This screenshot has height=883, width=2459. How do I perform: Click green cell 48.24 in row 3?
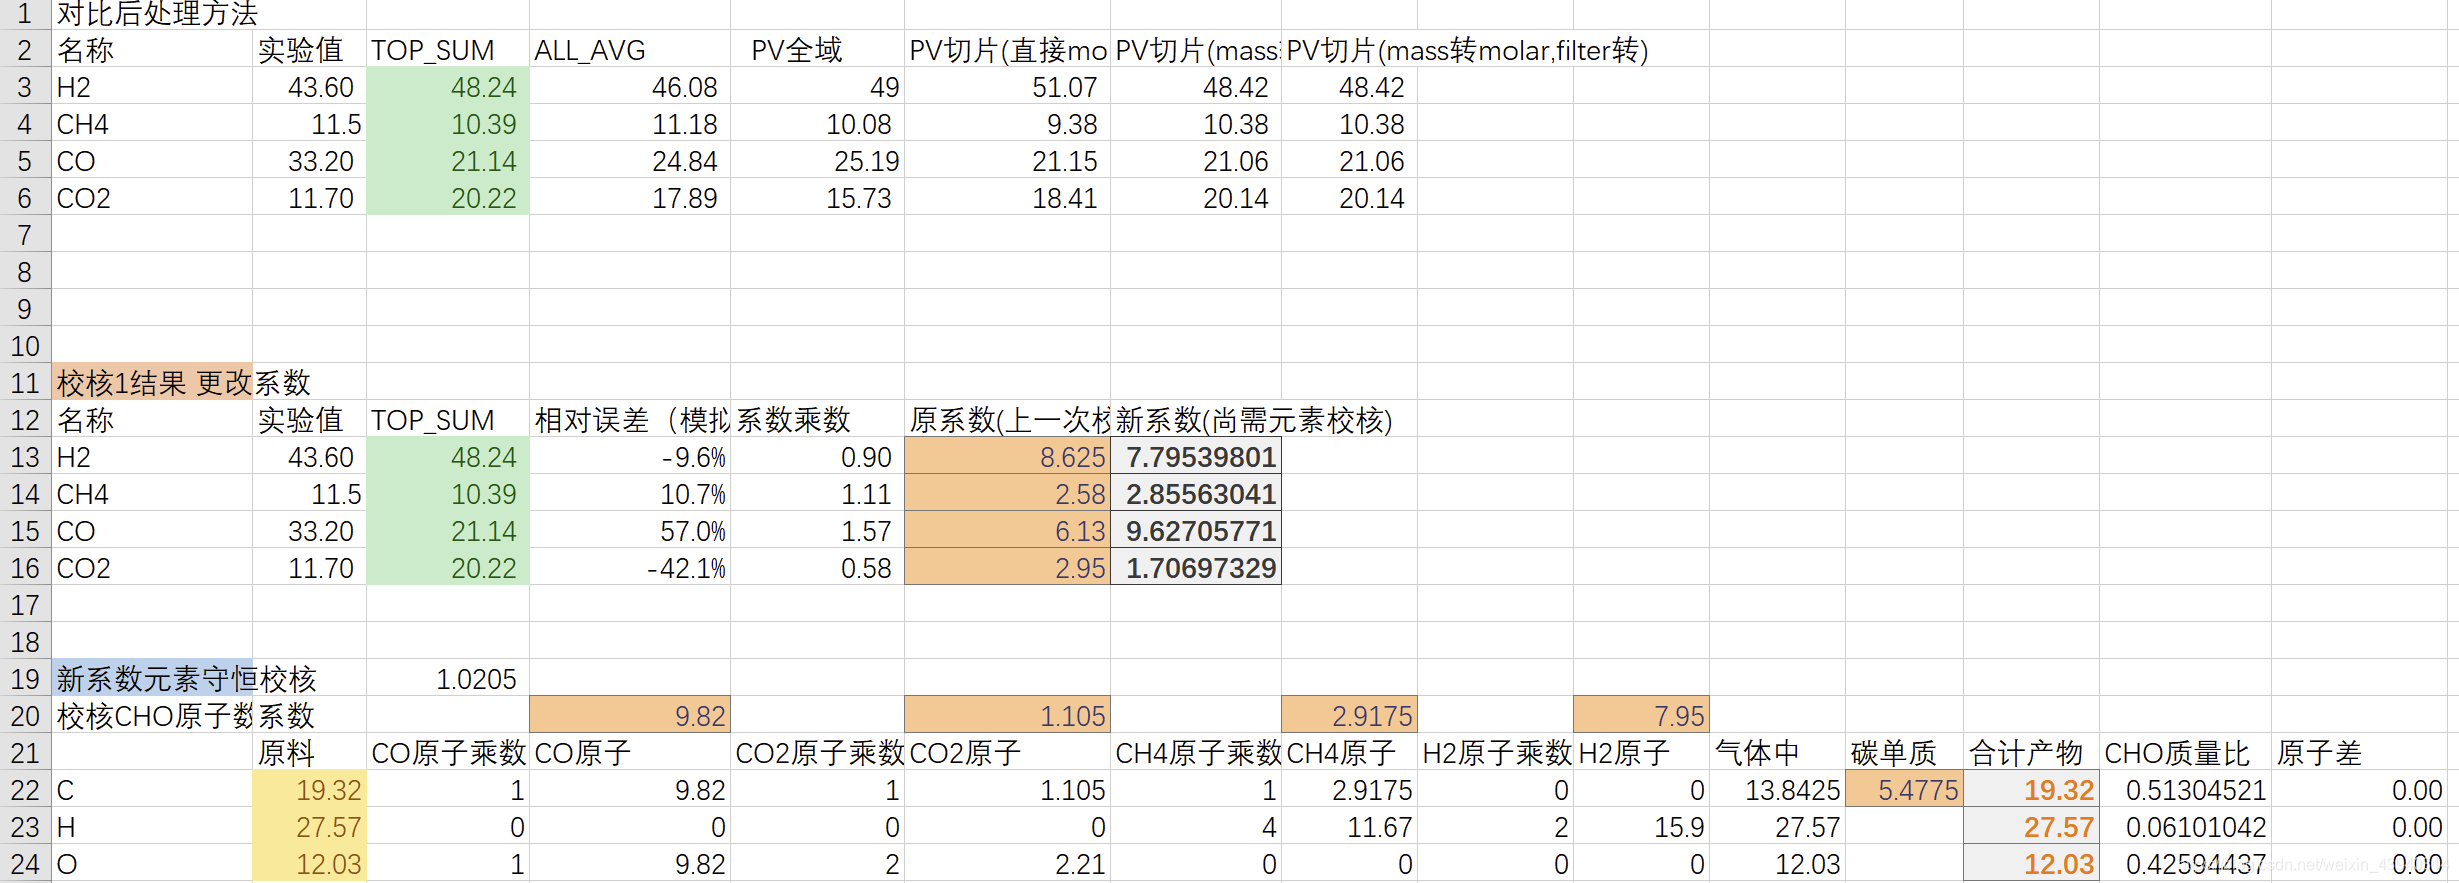point(448,86)
